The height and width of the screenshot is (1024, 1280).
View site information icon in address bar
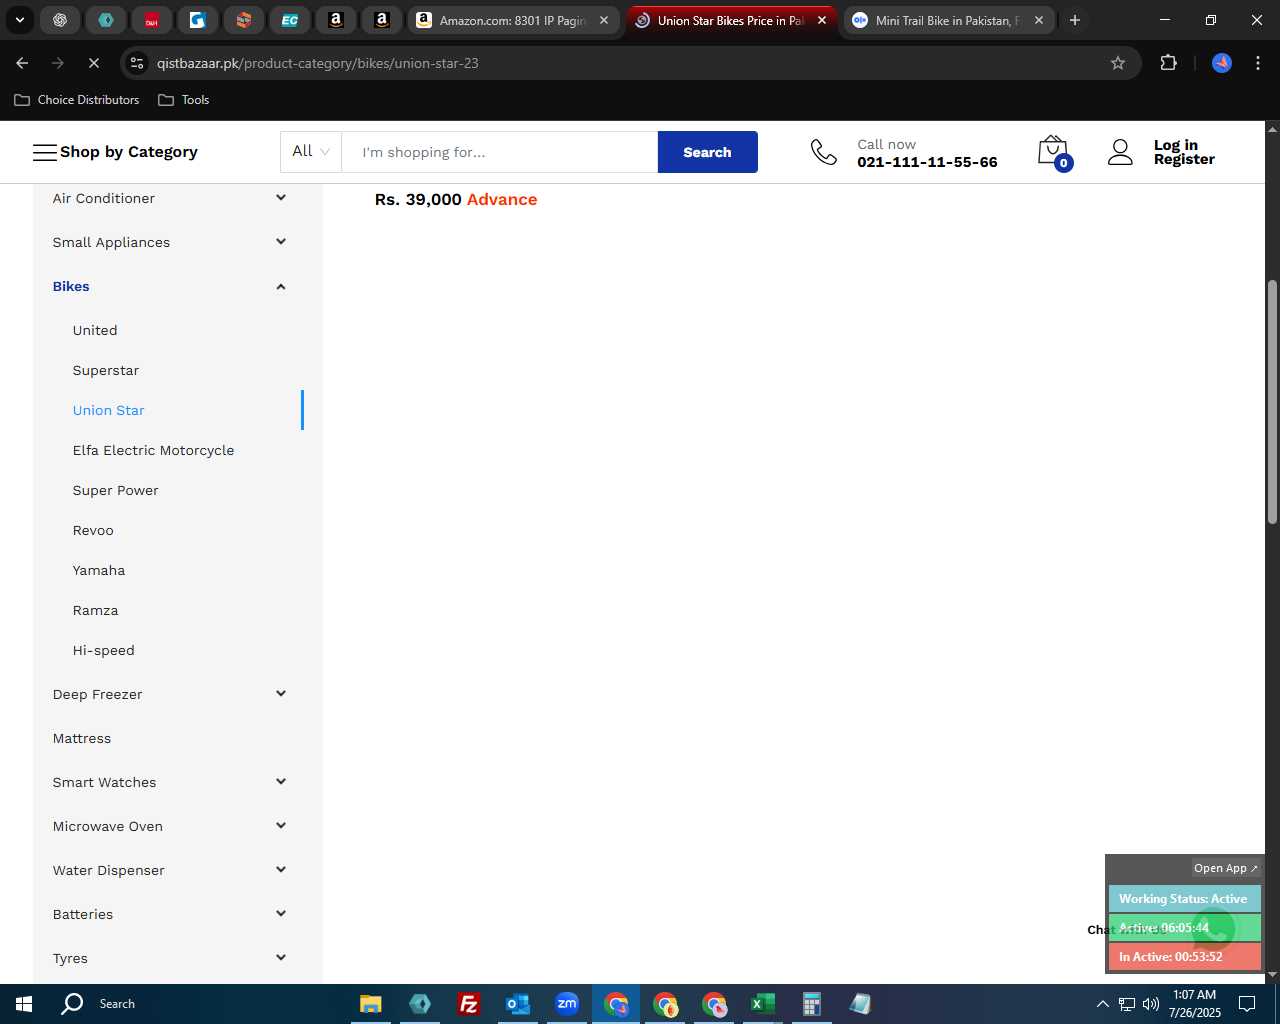point(138,63)
